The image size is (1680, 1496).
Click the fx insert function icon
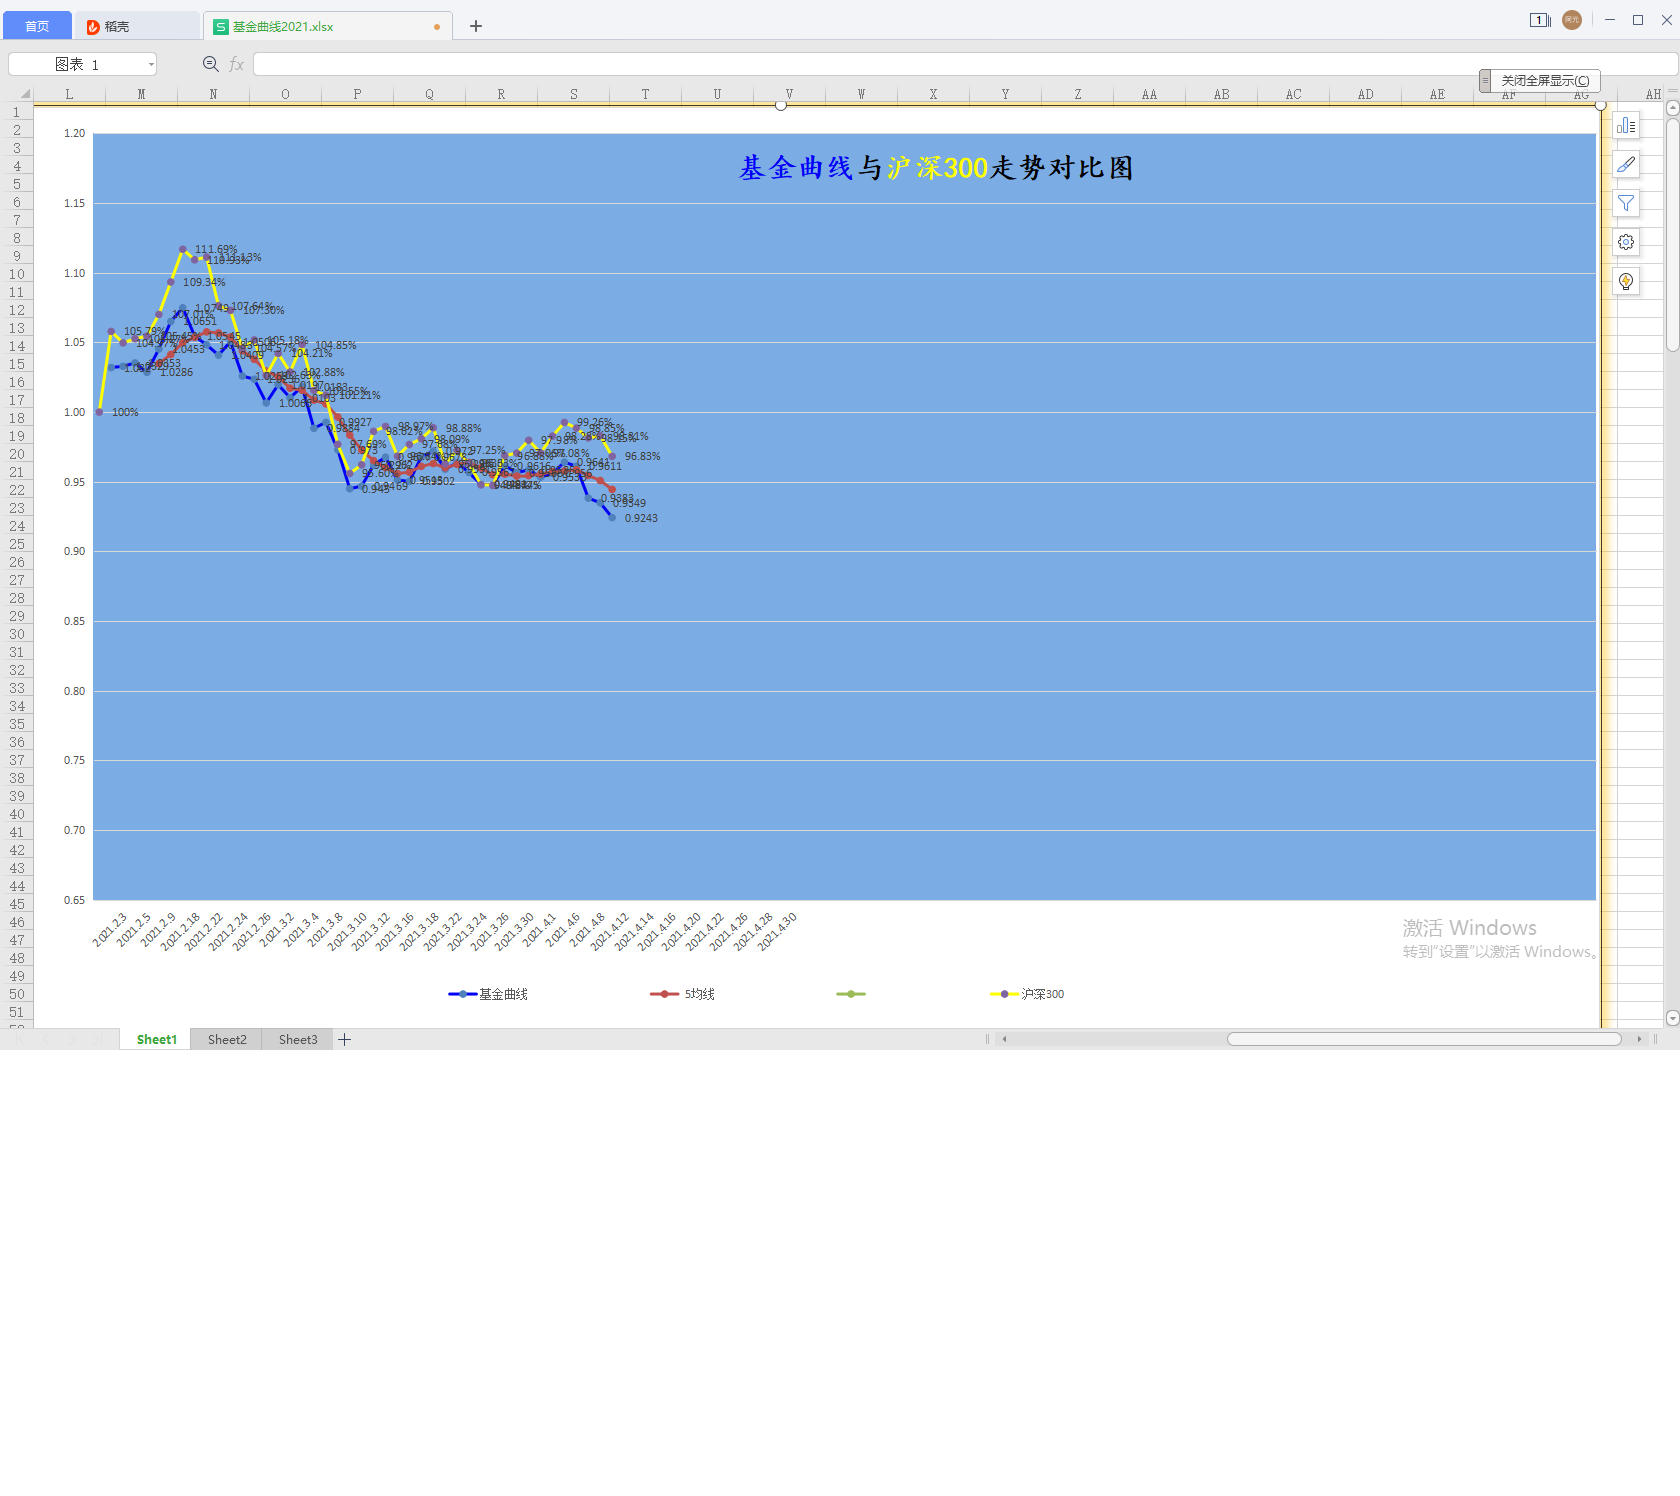click(x=236, y=64)
